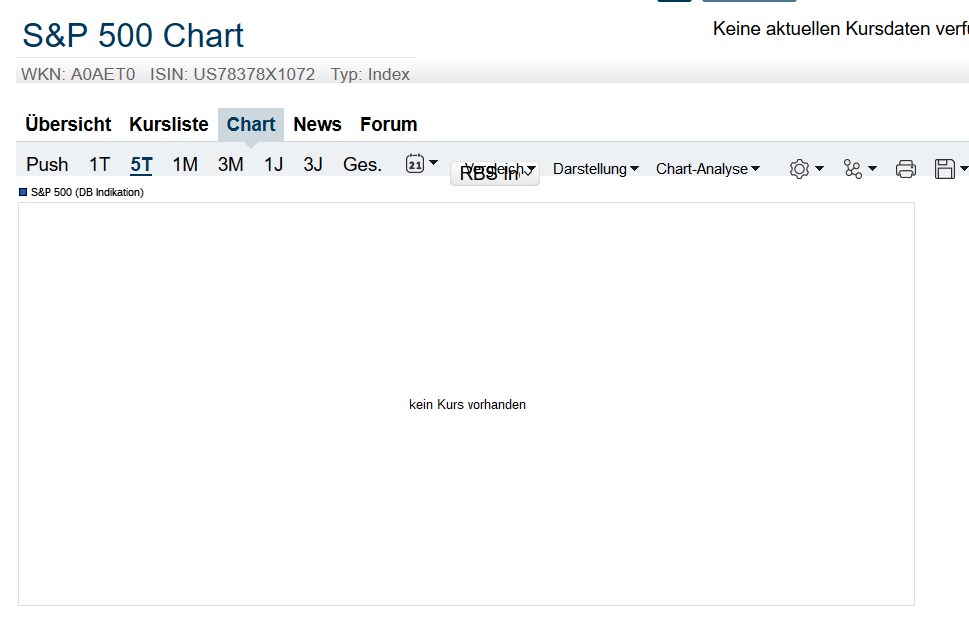Click the share nodes icon
969x638 pixels.
point(853,169)
